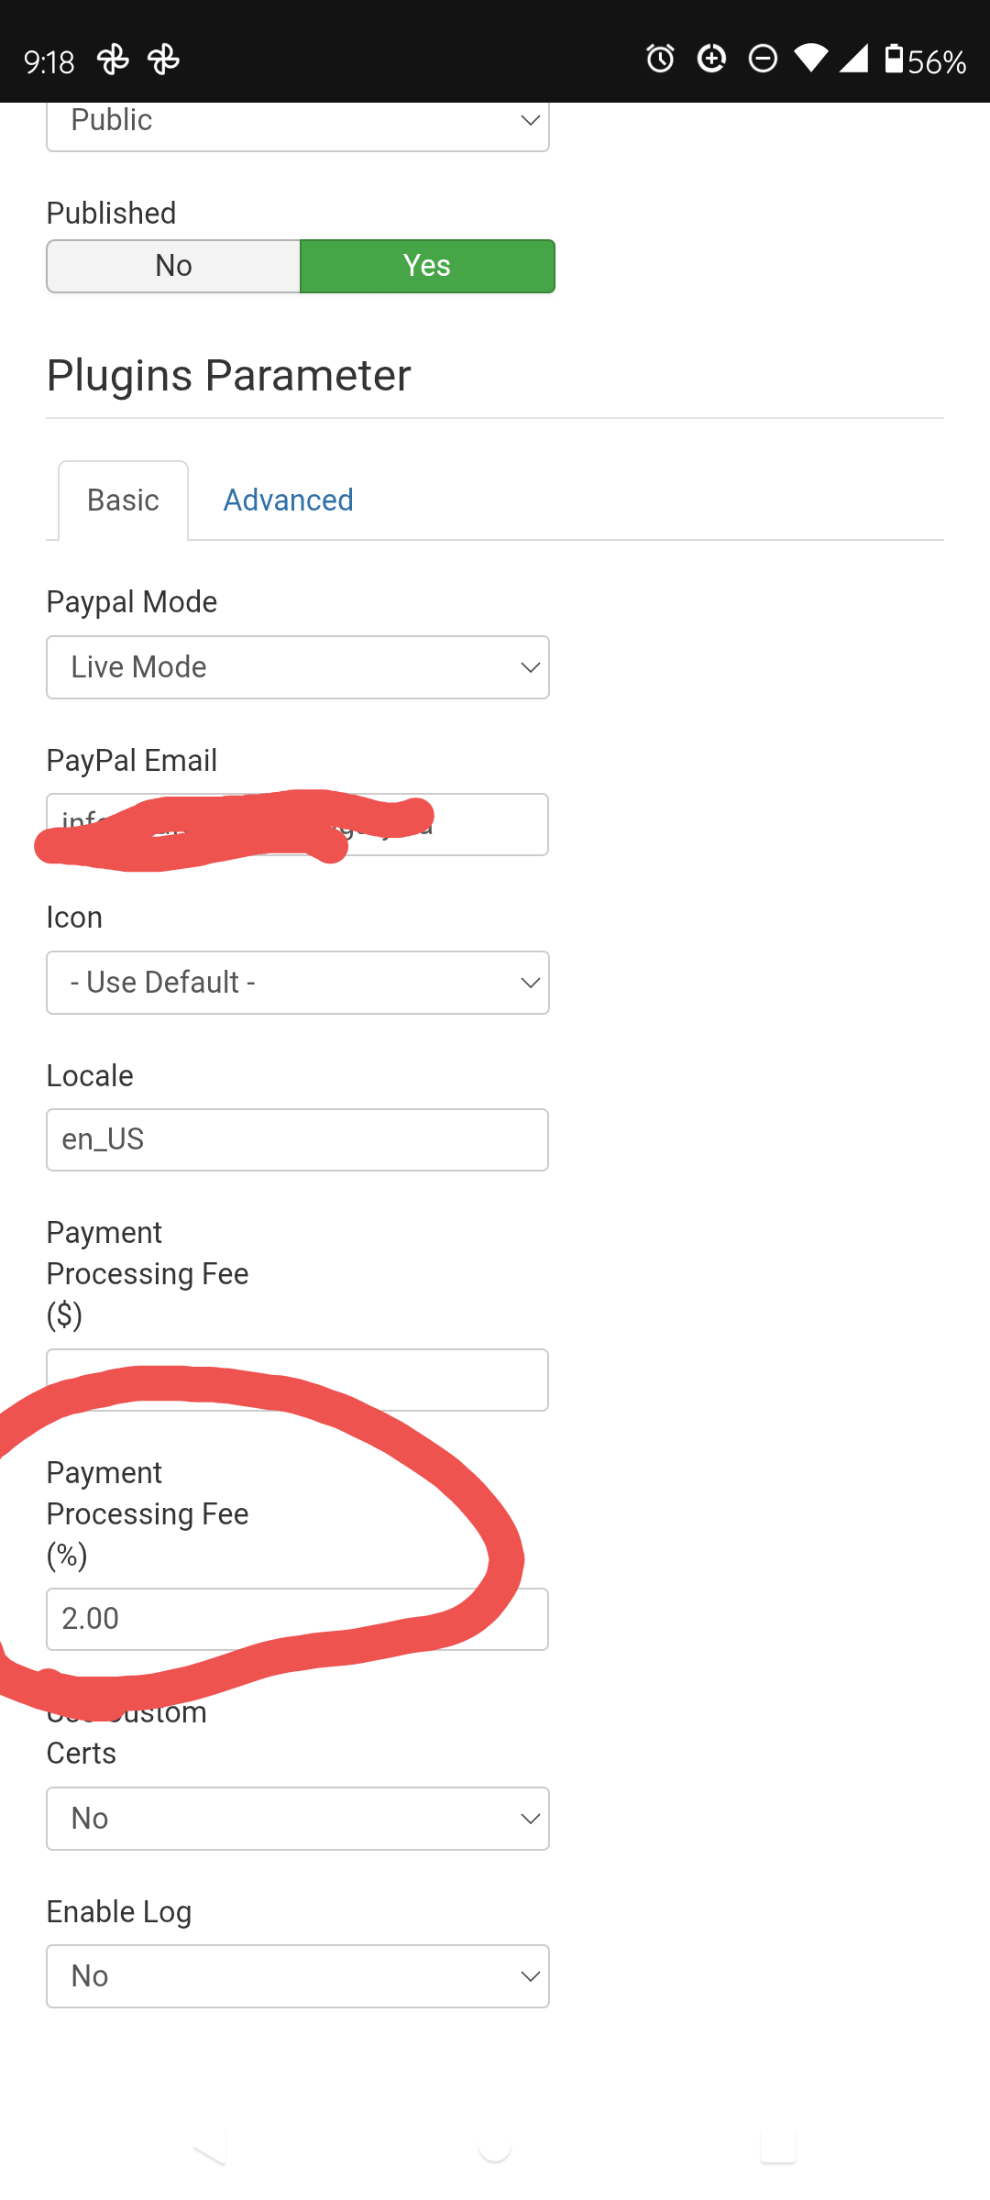
Task: Open the Public access dropdown
Action: click(x=298, y=126)
